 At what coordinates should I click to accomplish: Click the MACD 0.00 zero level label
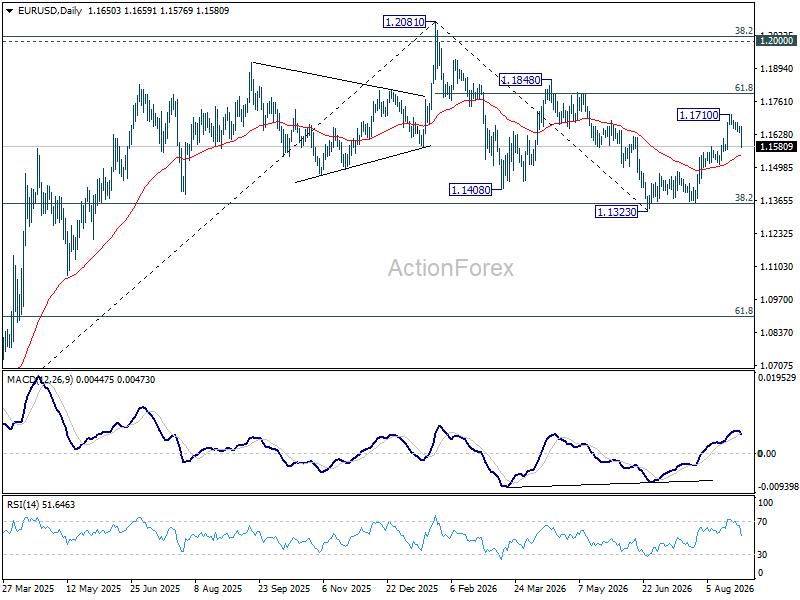pos(767,454)
